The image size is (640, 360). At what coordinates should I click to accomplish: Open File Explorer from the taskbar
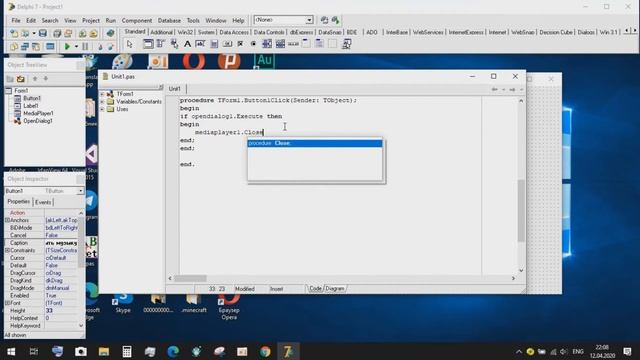click(104, 351)
